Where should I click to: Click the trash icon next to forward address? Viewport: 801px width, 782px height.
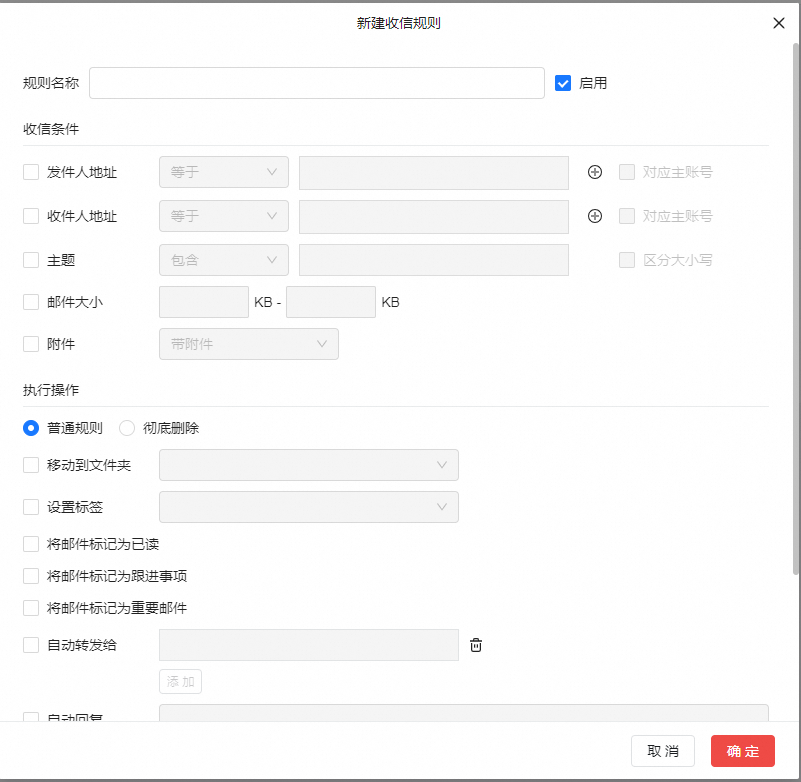pos(476,645)
